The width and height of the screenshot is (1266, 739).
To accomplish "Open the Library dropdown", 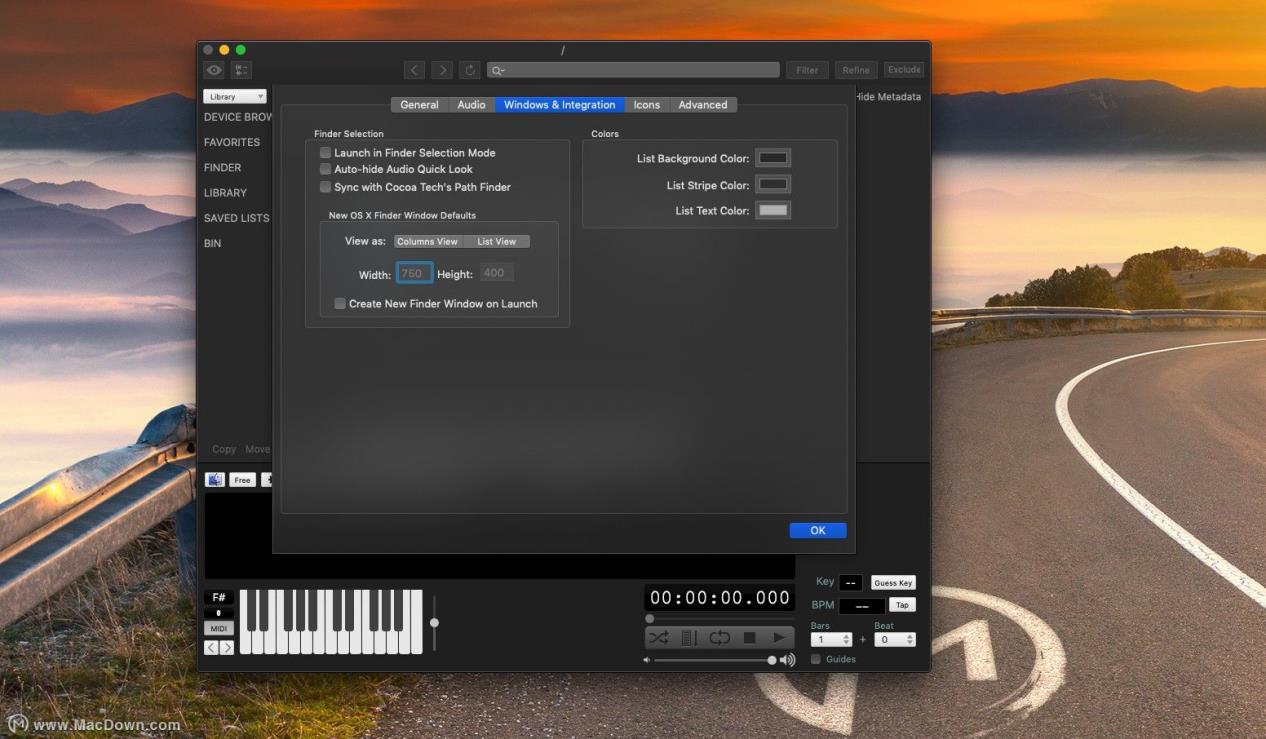I will pyautogui.click(x=235, y=97).
